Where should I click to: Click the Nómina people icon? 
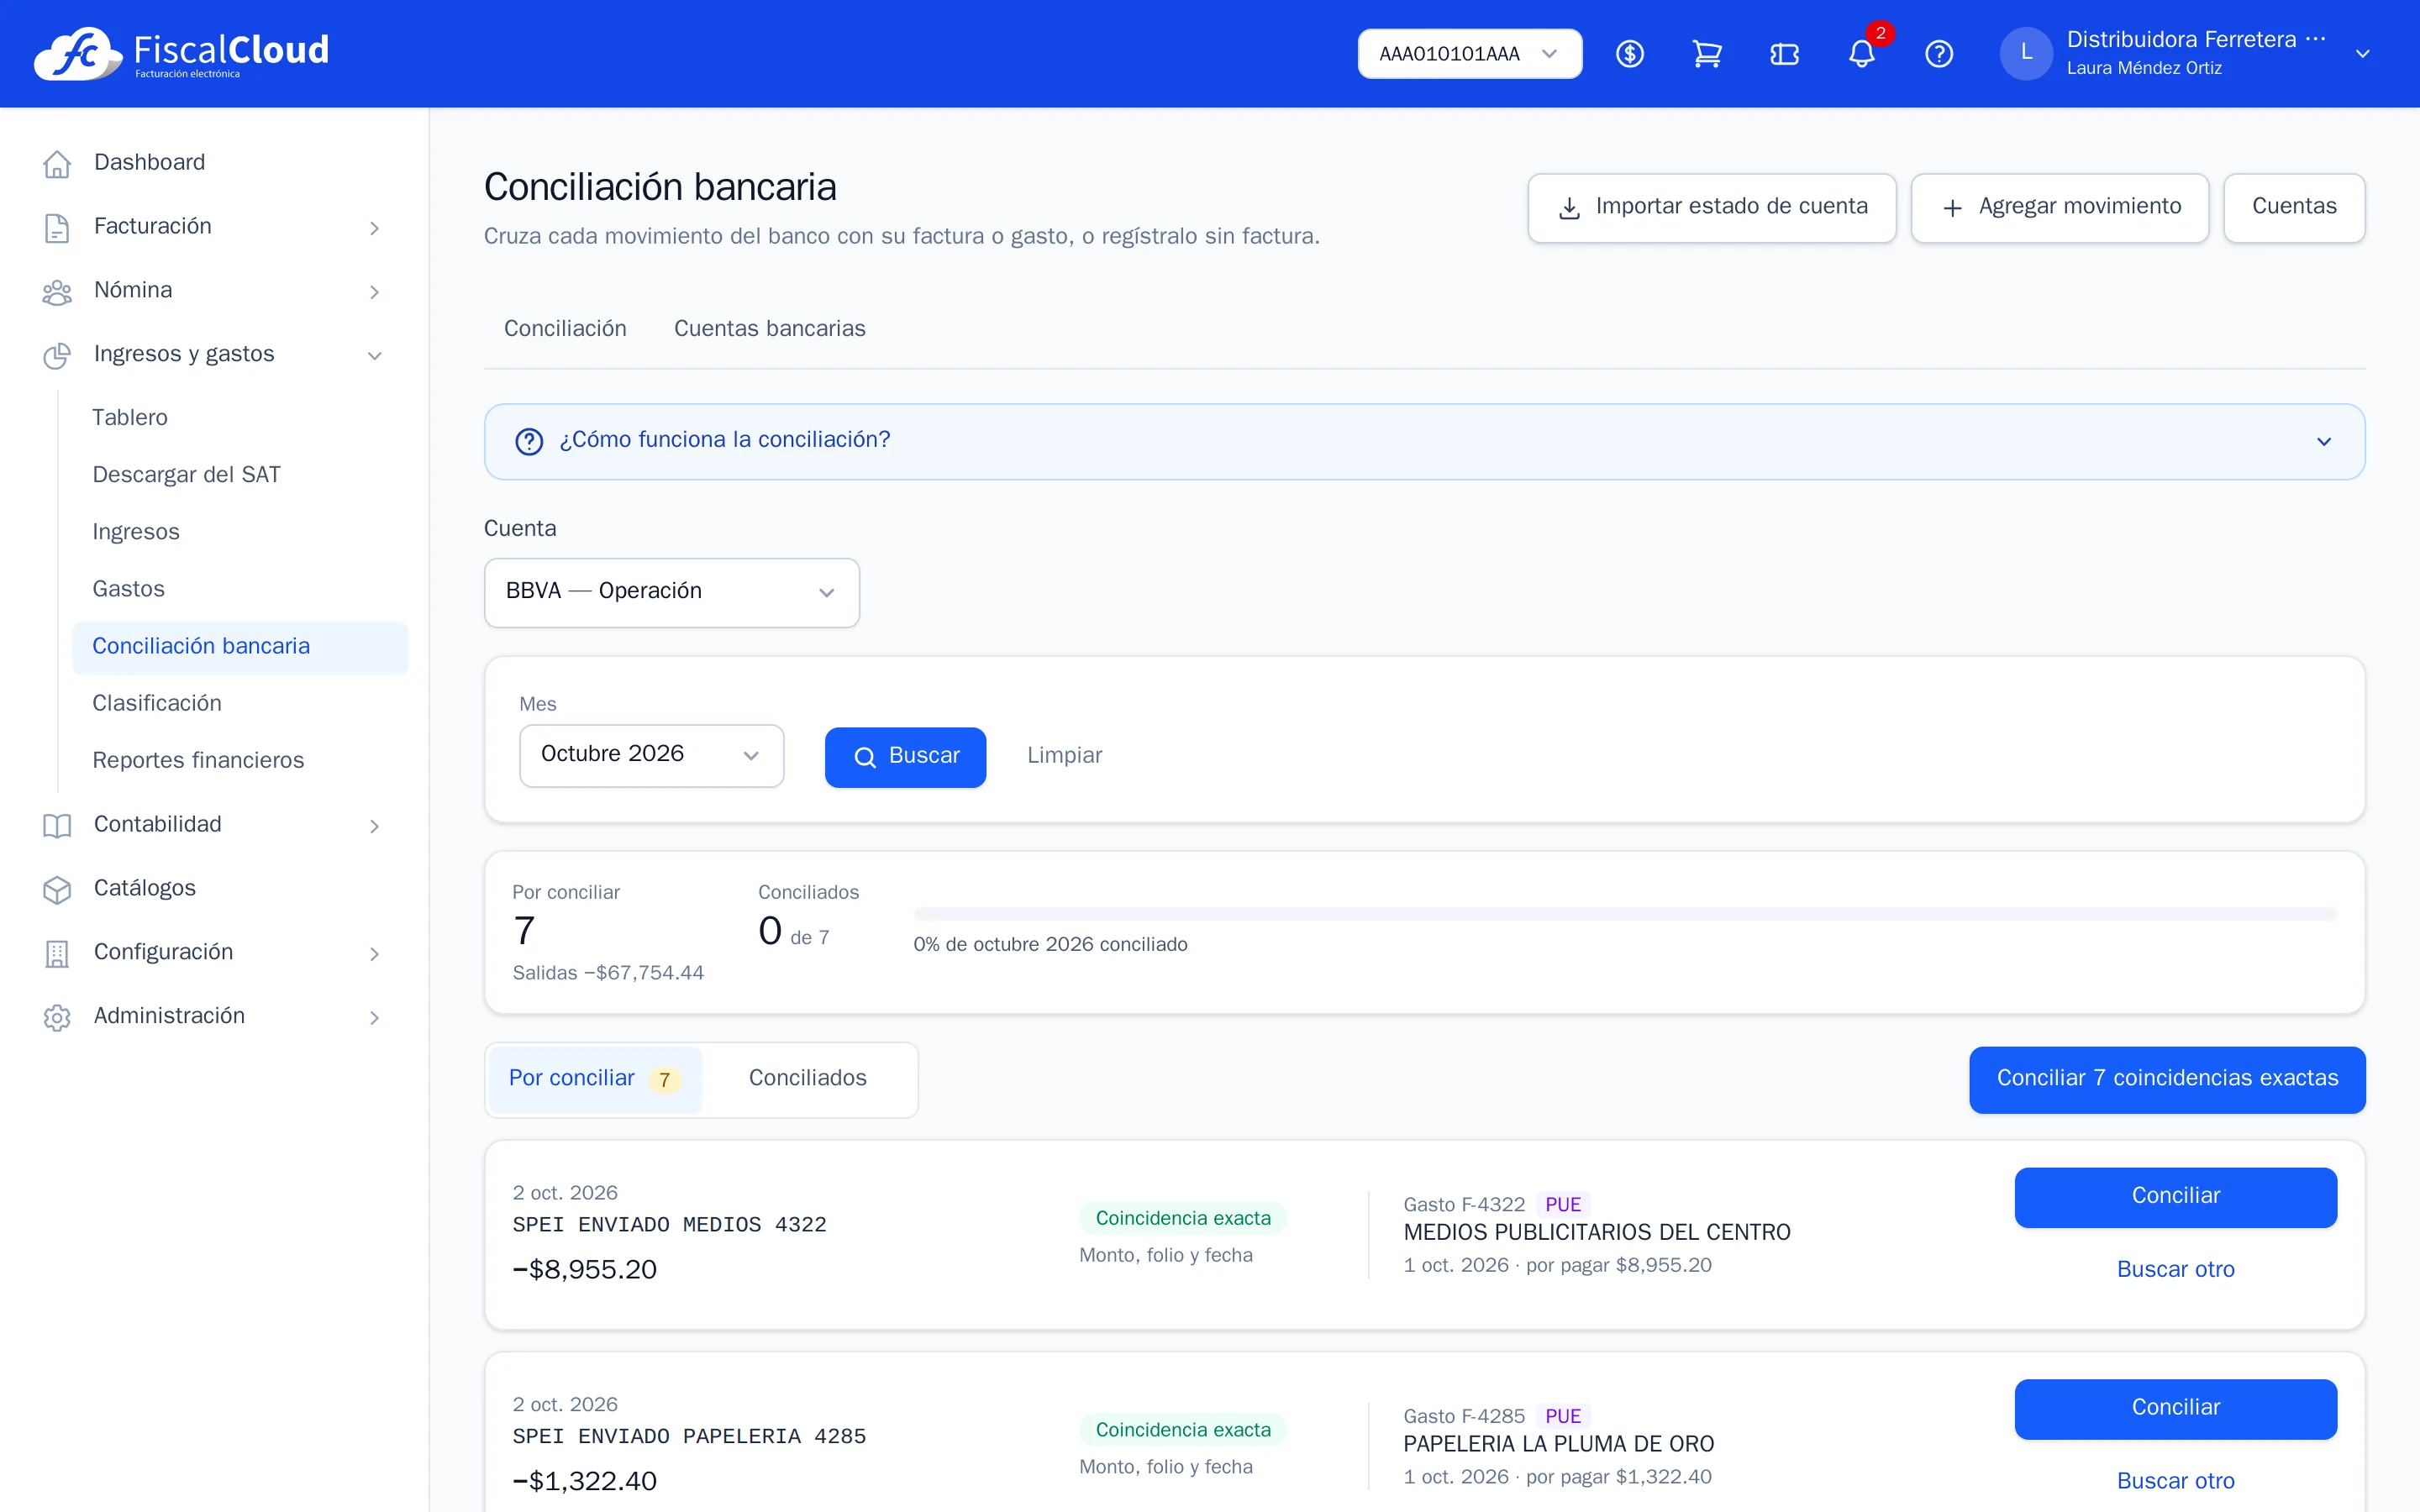pos(57,291)
